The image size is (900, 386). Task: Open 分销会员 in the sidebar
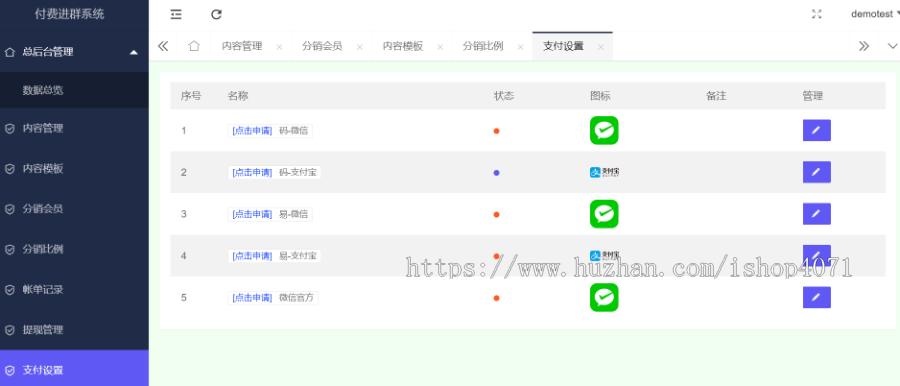pyautogui.click(x=74, y=209)
